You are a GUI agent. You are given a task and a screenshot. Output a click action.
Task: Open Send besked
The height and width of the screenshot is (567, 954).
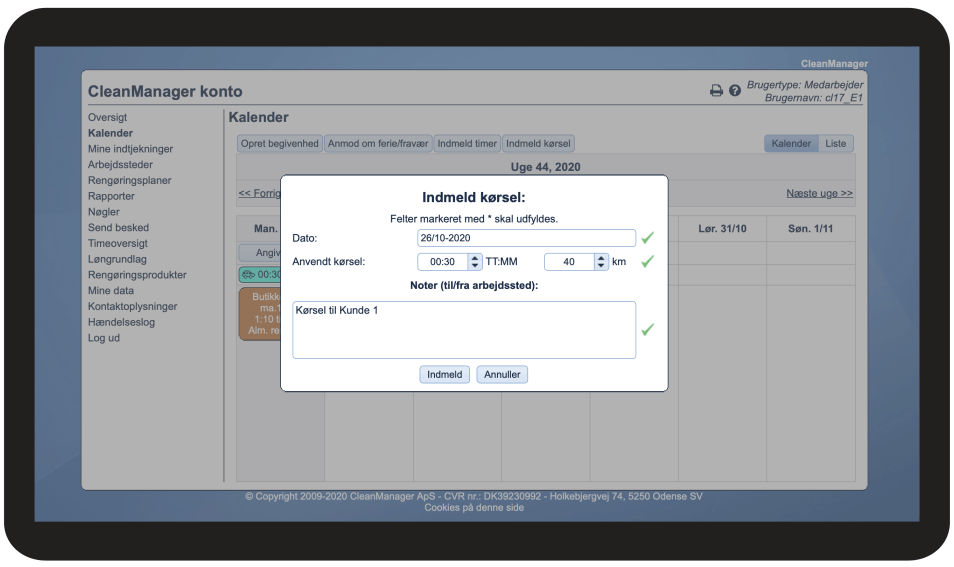click(119, 228)
